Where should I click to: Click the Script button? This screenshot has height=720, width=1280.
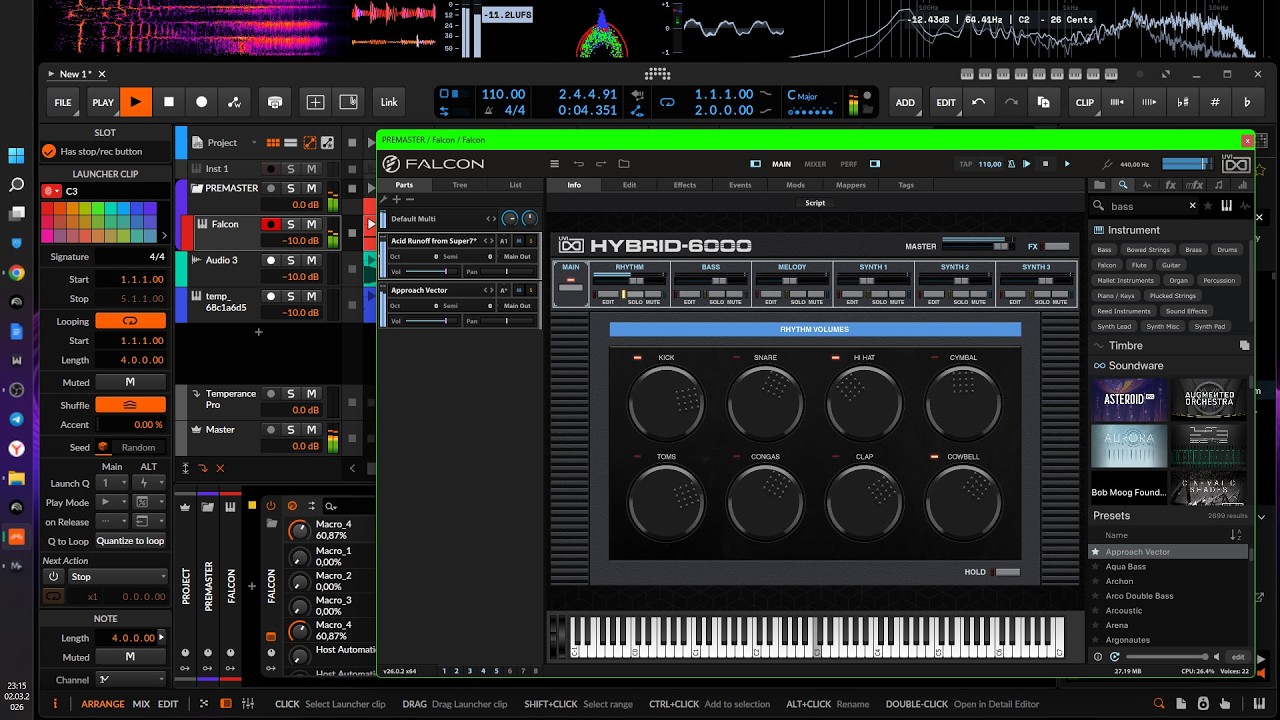(815, 203)
